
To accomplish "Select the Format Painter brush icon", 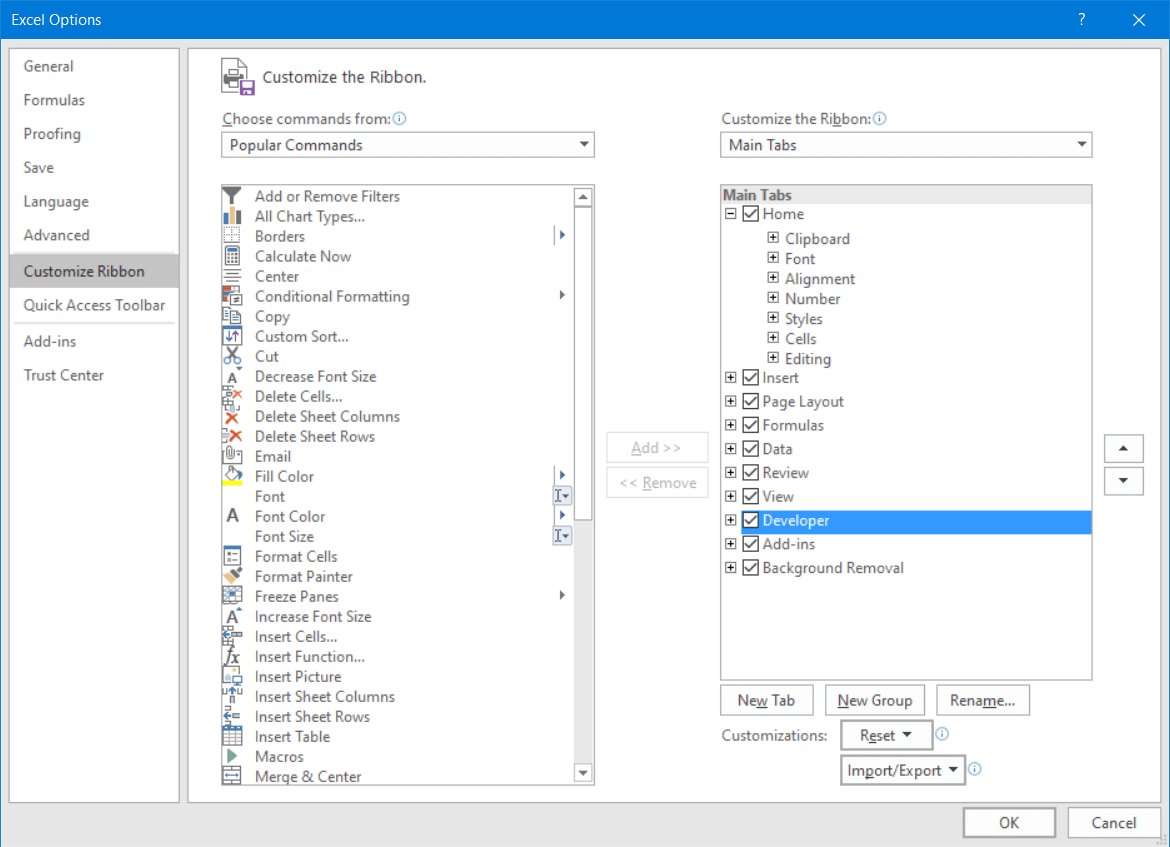I will (232, 576).
